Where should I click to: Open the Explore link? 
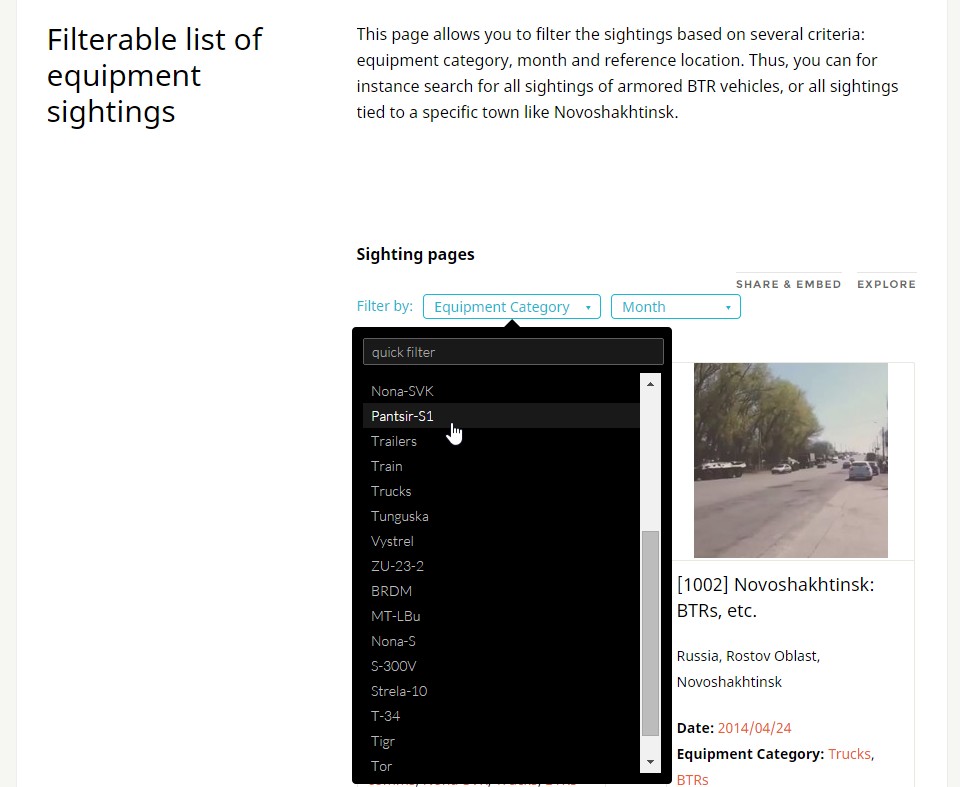[x=887, y=284]
